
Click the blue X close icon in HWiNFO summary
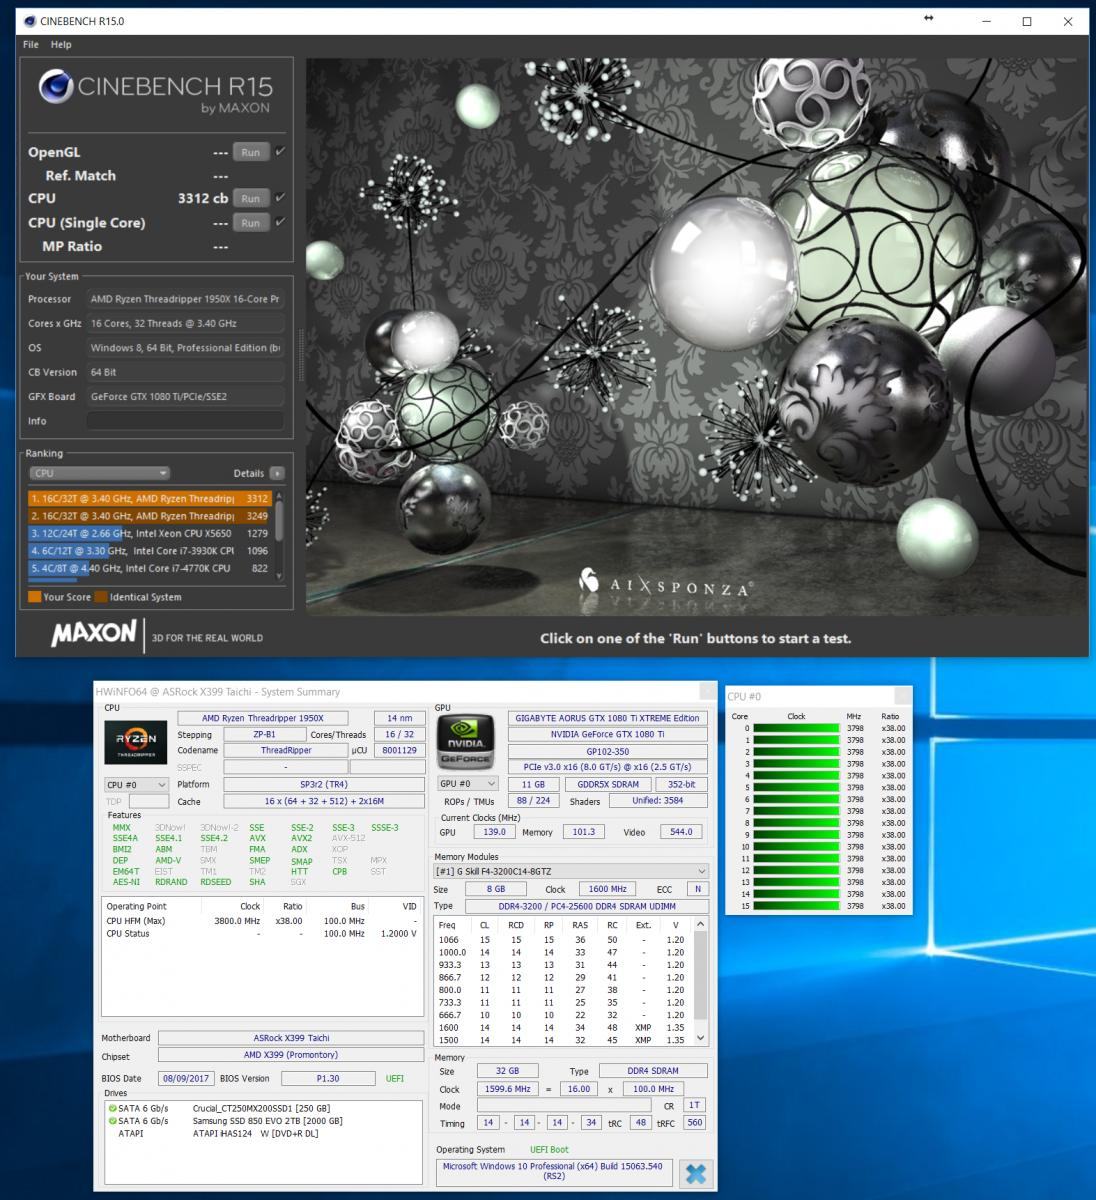(x=696, y=1173)
